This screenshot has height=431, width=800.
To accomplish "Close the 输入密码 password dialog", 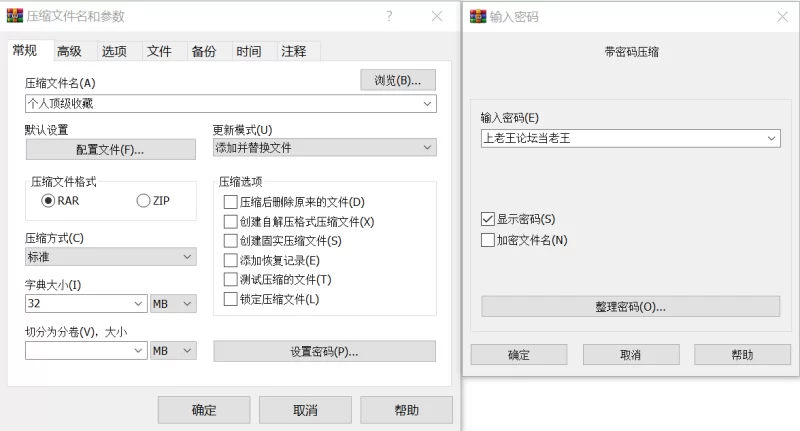I will point(781,16).
